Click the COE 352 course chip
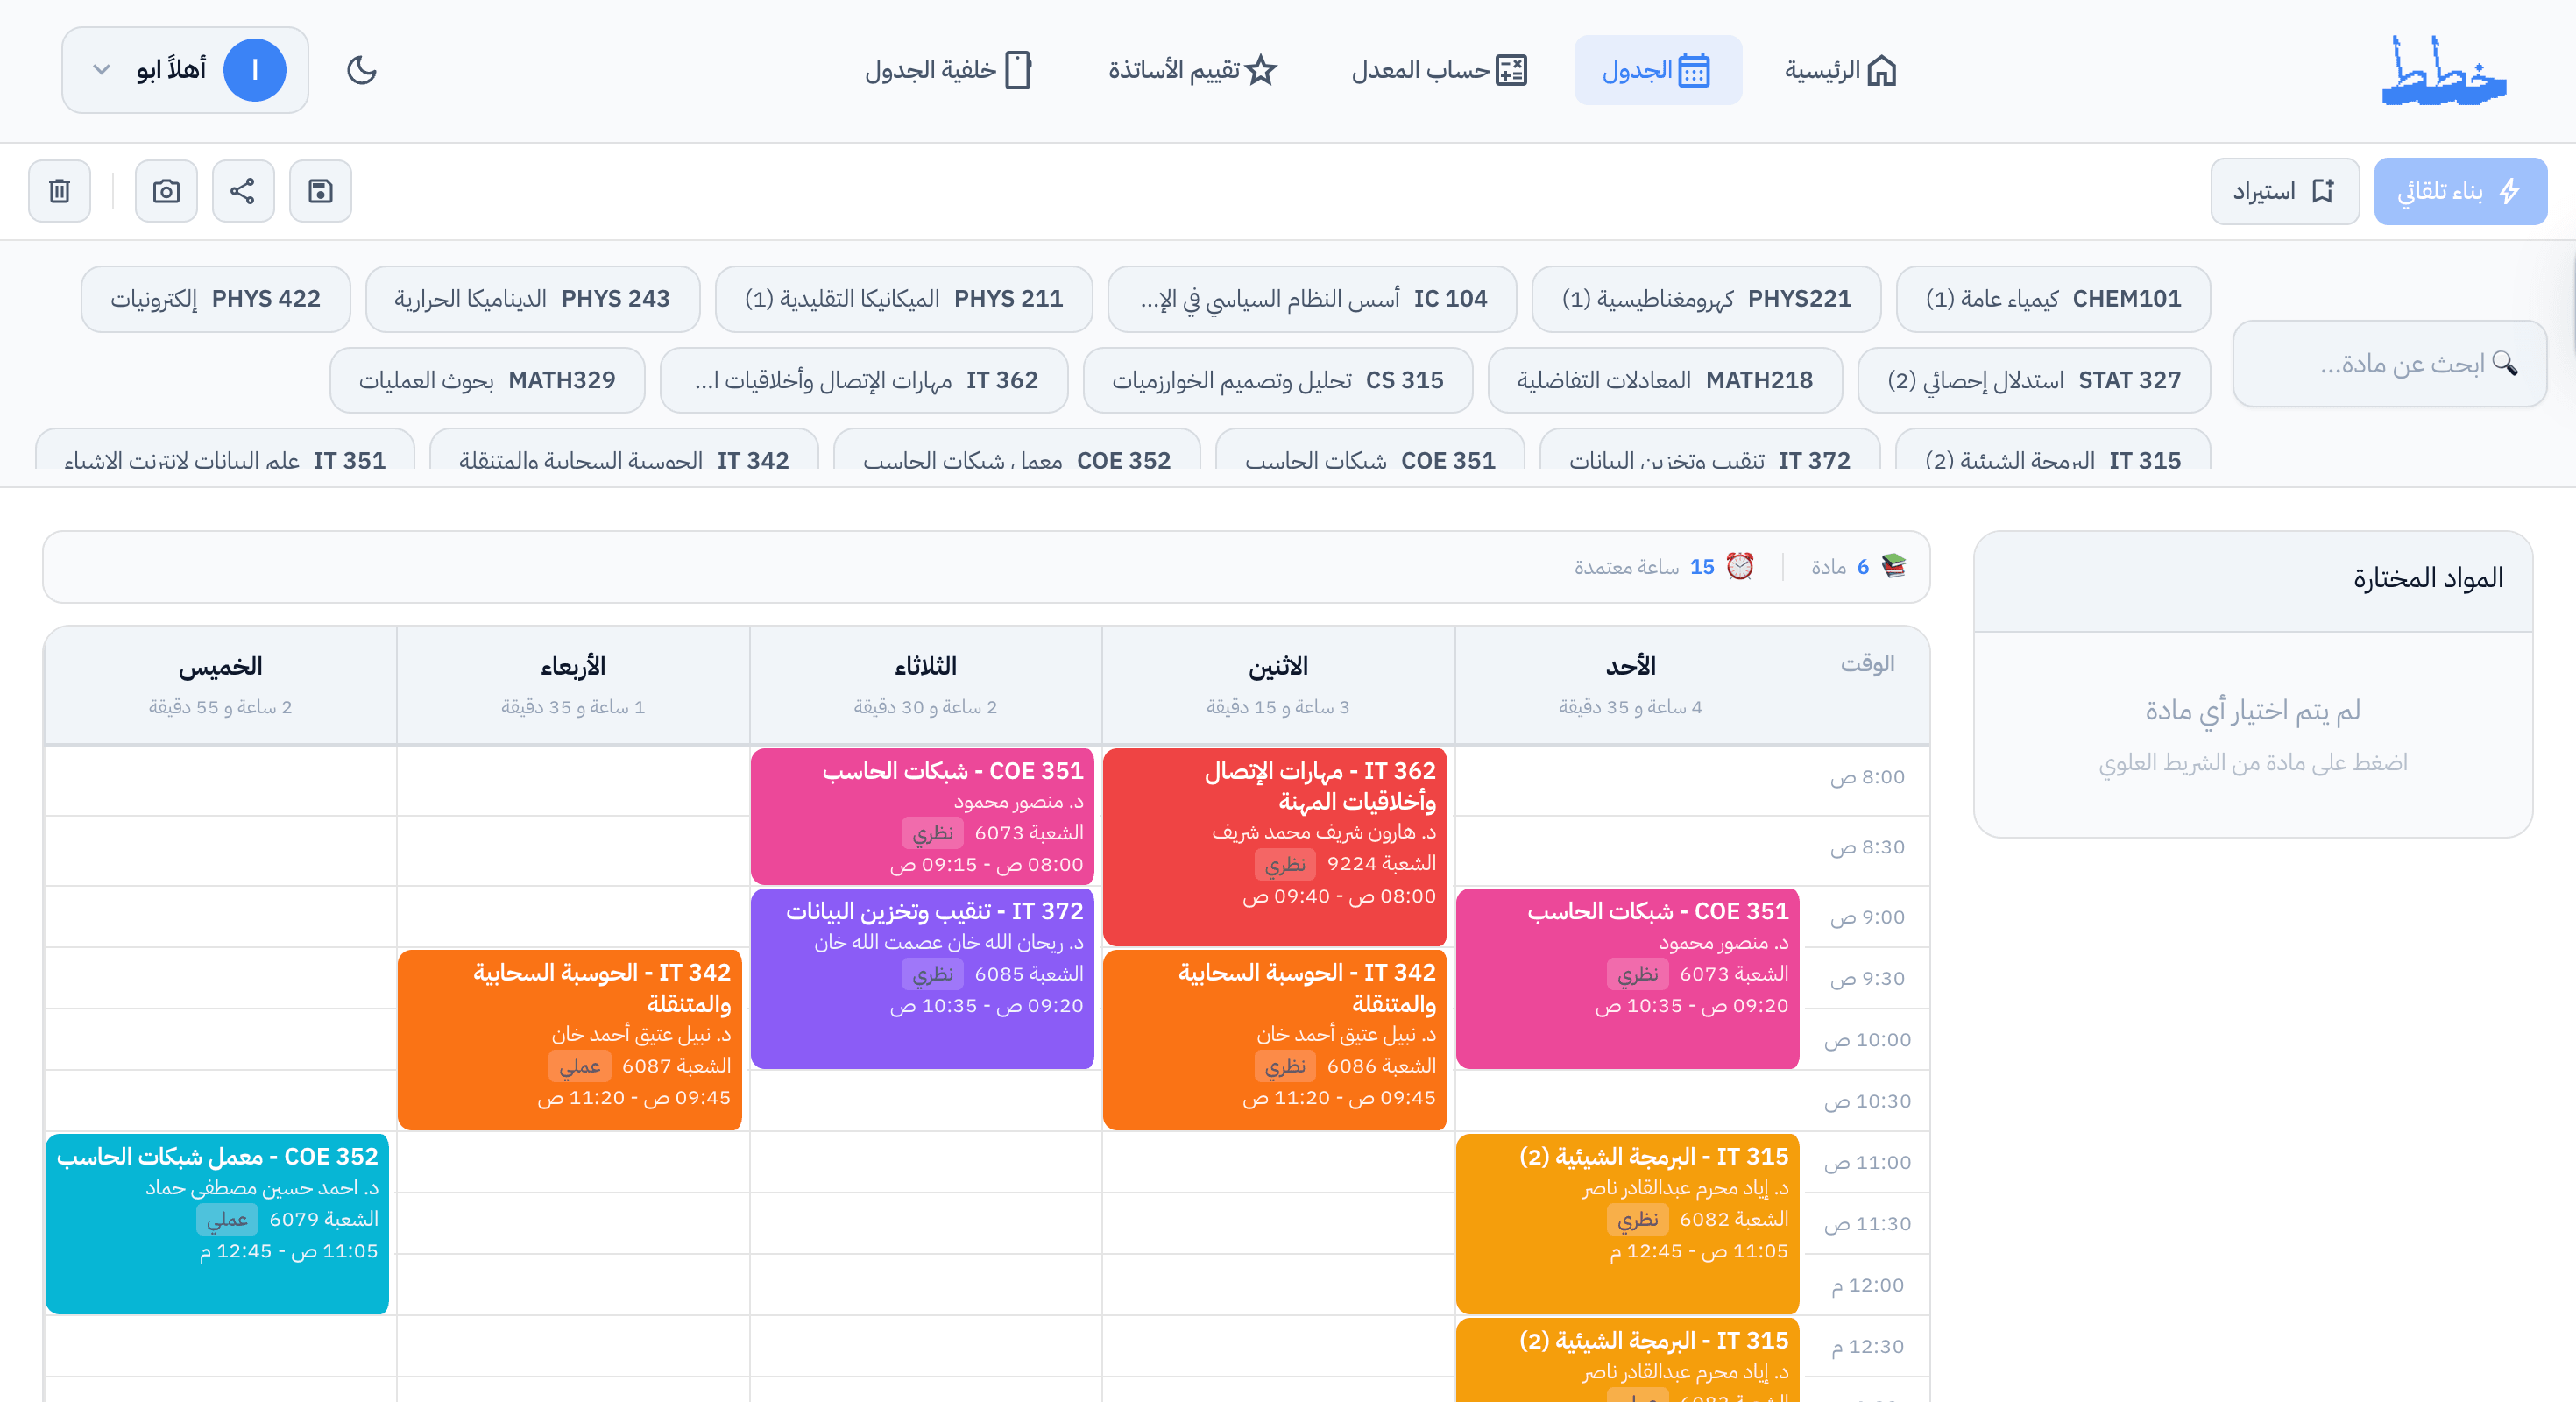 pyautogui.click(x=1016, y=450)
